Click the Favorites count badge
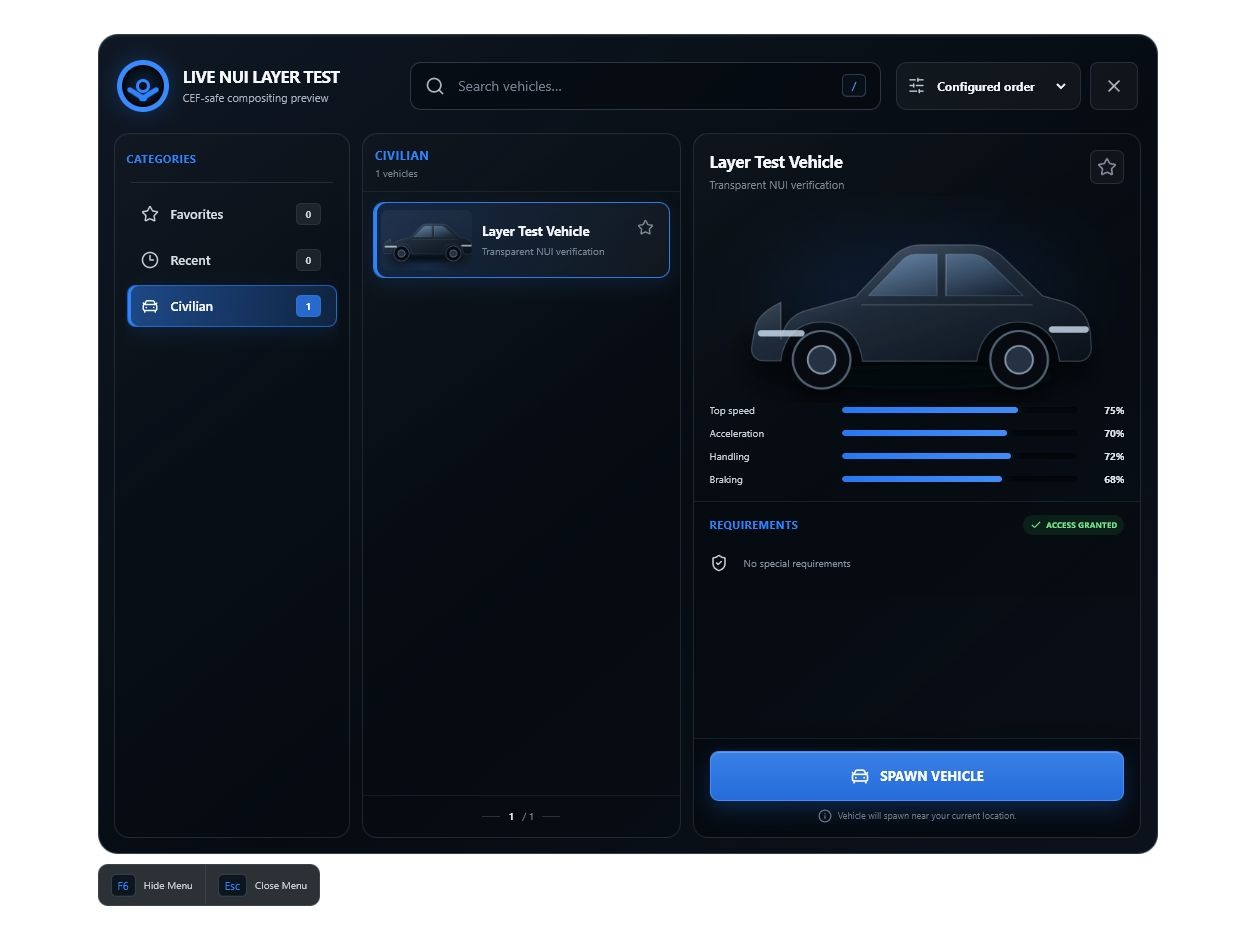 click(308, 214)
